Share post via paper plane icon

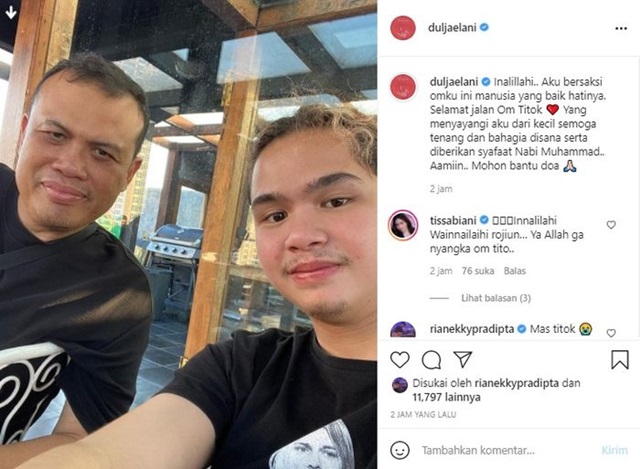(x=463, y=359)
